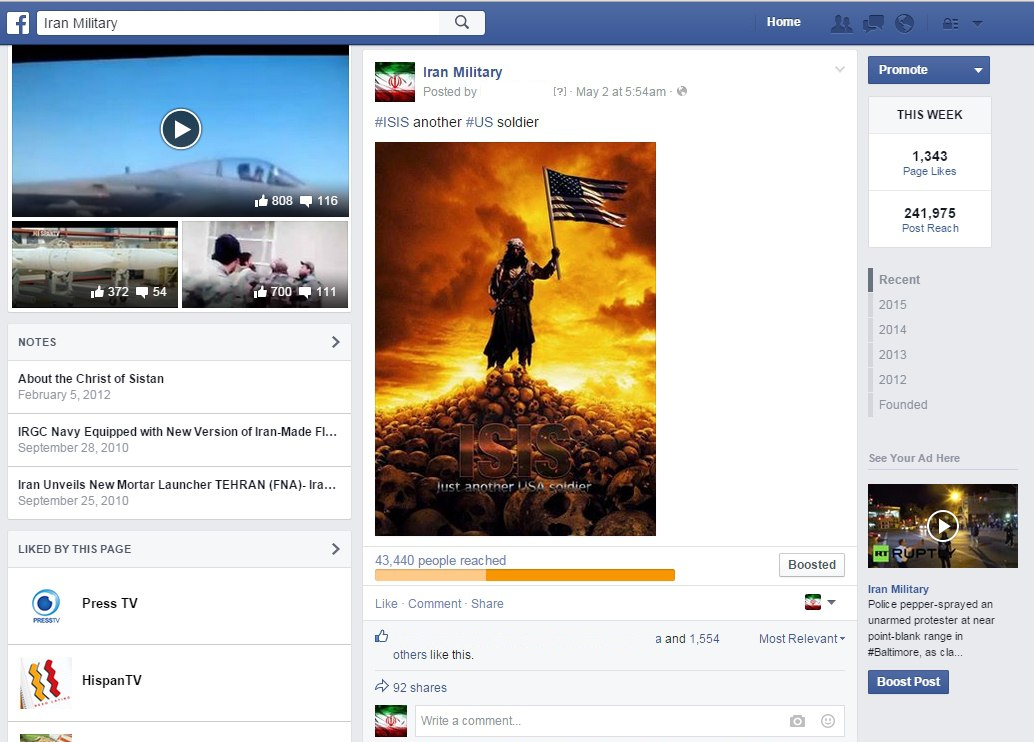Open the friend requests icon

pos(842,23)
